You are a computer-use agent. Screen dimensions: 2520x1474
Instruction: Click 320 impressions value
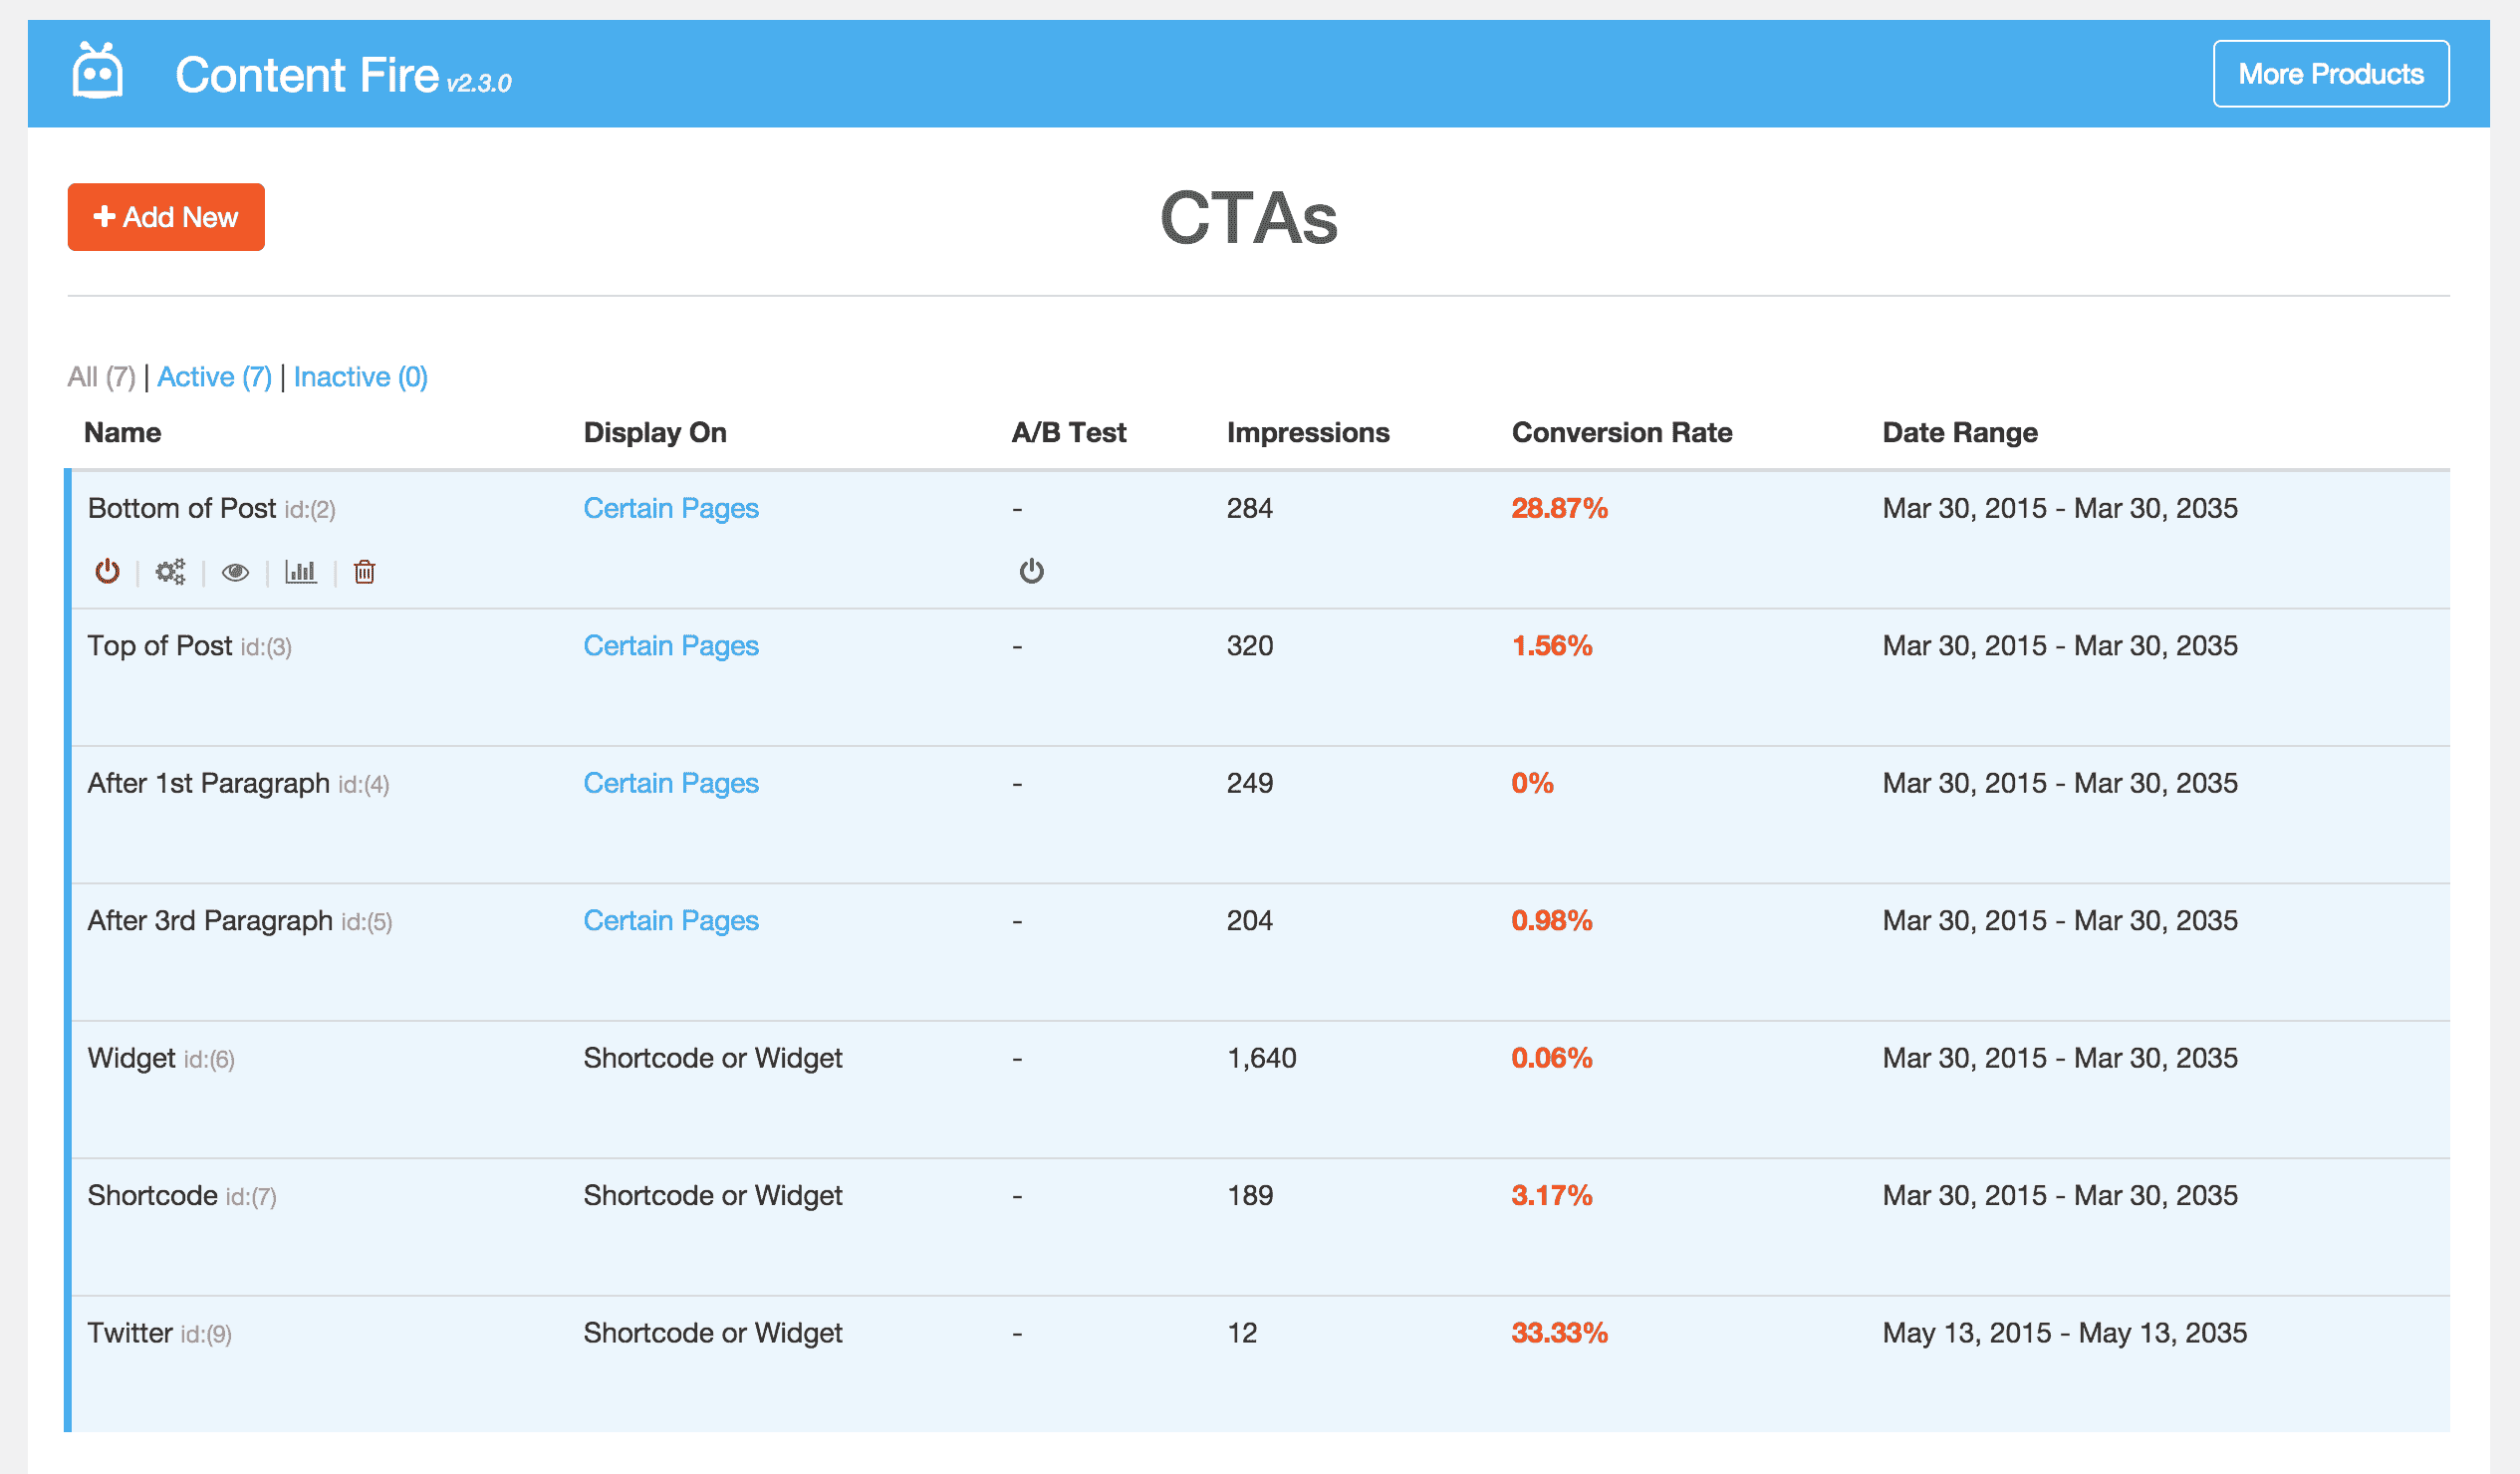click(x=1250, y=646)
